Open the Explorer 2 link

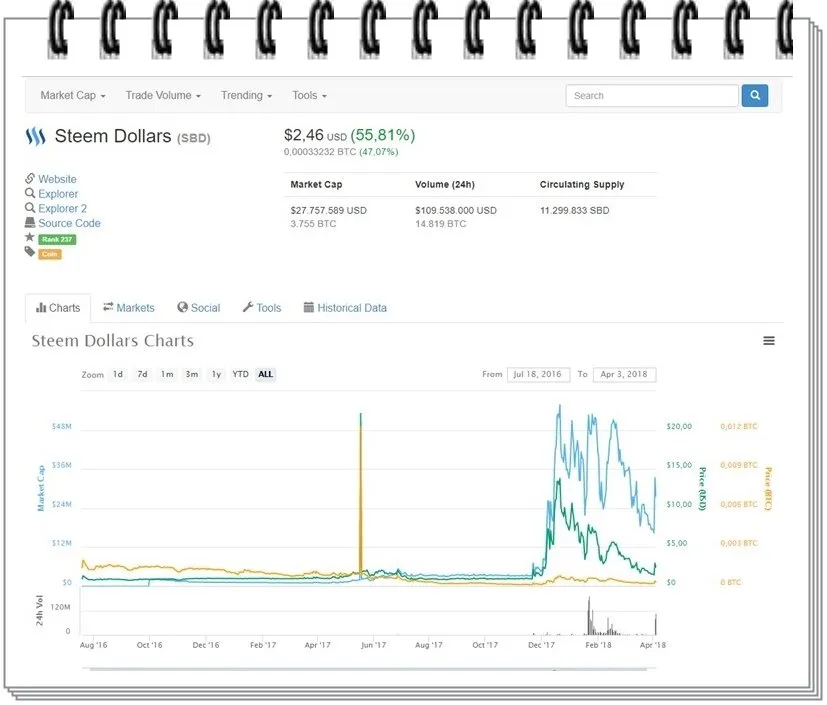(62, 208)
